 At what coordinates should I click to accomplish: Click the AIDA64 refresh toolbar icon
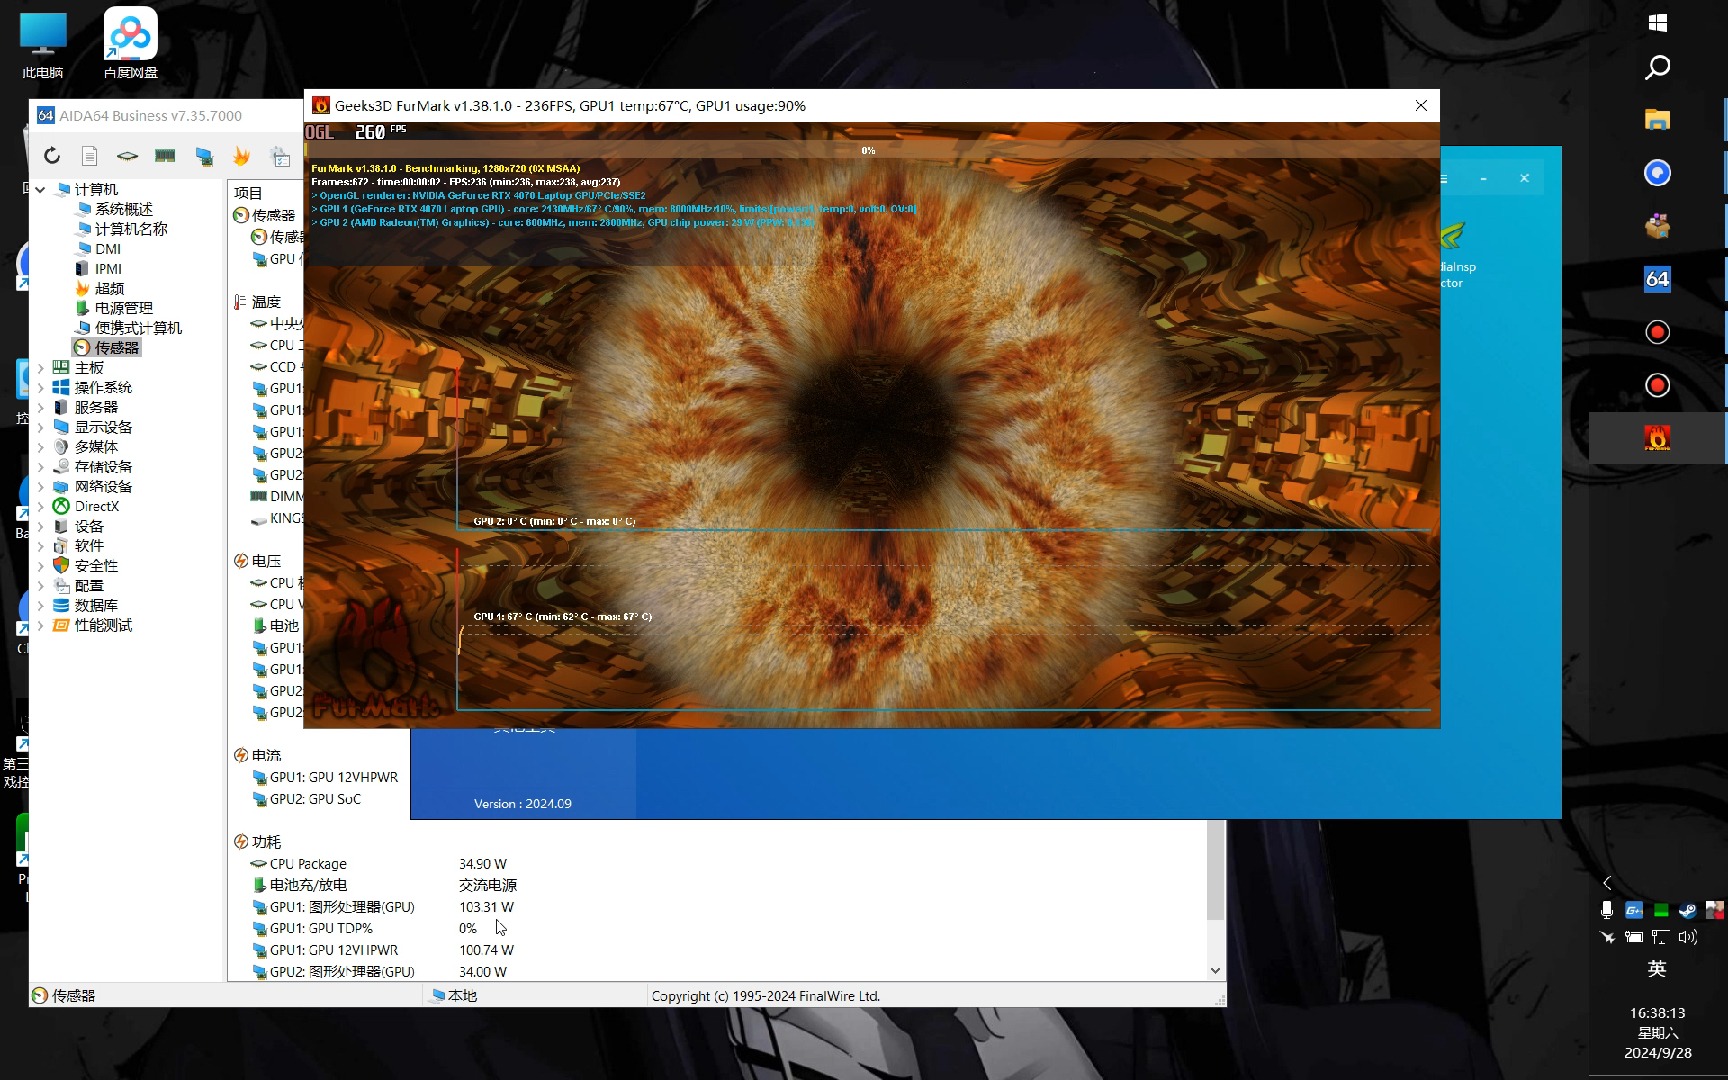pyautogui.click(x=52, y=156)
